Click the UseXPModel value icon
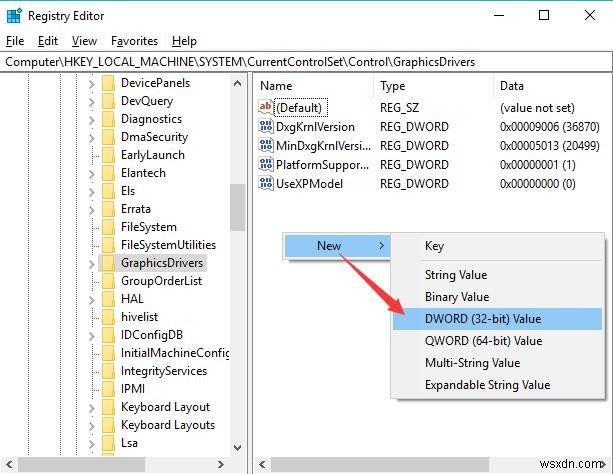613x474 pixels. [266, 183]
